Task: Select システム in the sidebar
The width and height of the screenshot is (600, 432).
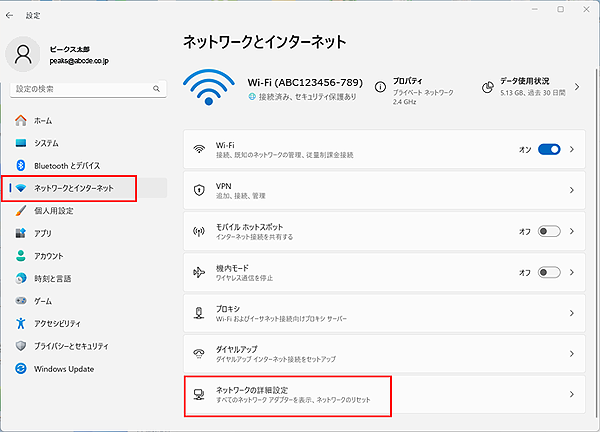Action: click(46, 143)
